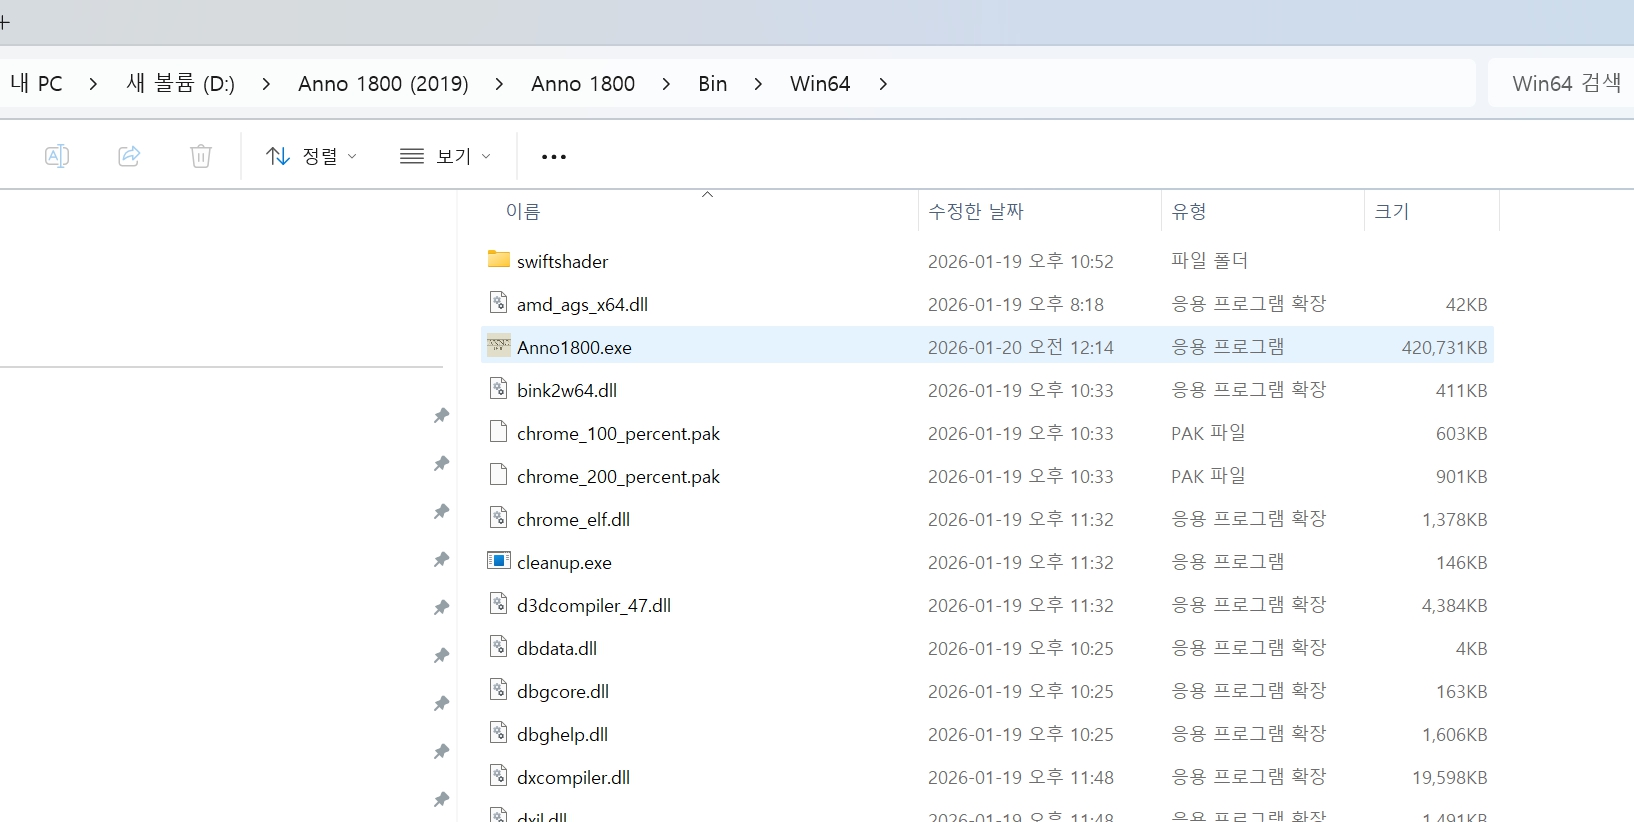
Task: Navigate to 새 볼륨 (D:) breadcrumb
Action: point(180,84)
